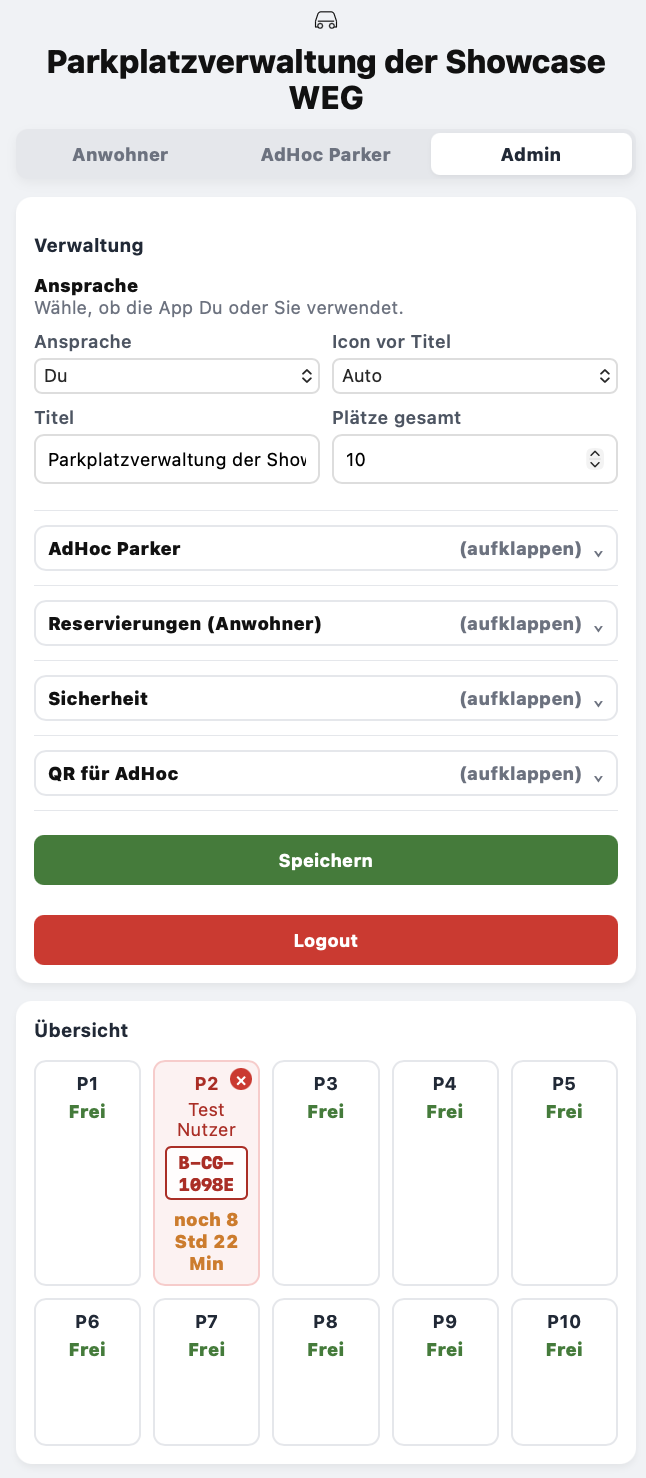
Task: Click into the Titel text field
Action: pyautogui.click(x=177, y=459)
